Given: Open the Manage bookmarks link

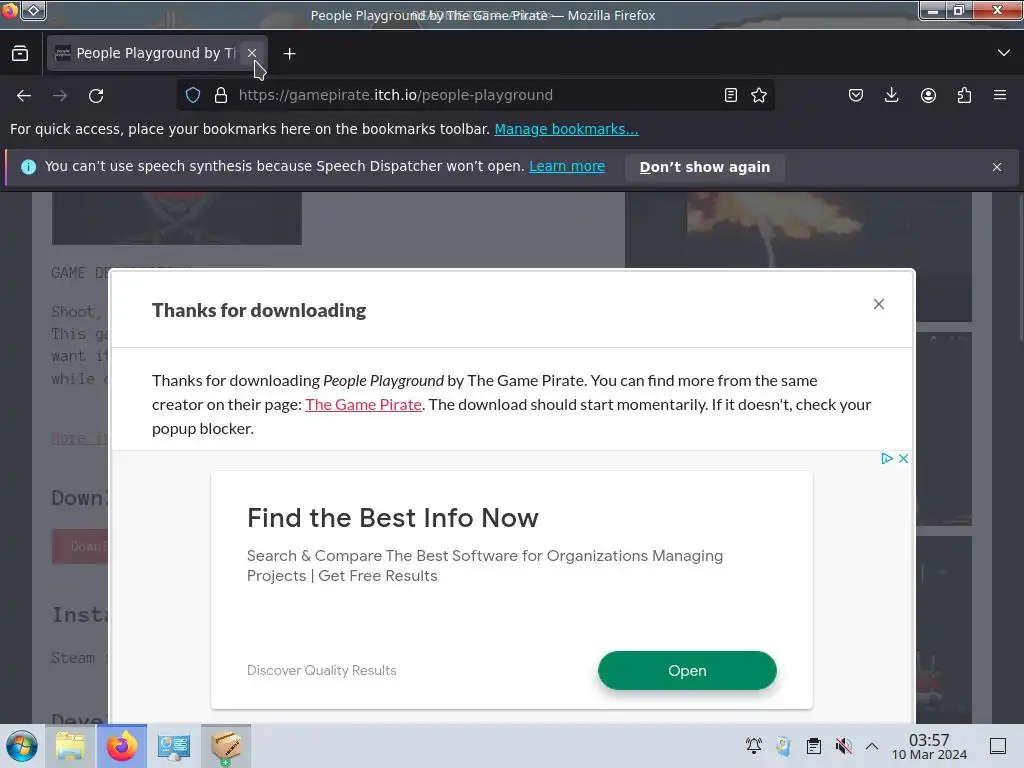Looking at the screenshot, I should (566, 129).
